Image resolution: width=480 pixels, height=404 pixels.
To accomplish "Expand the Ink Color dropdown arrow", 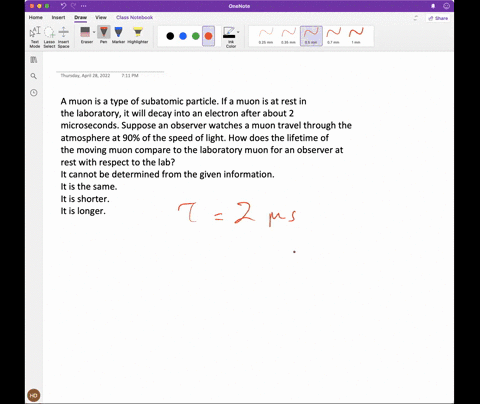I will tap(238, 32).
